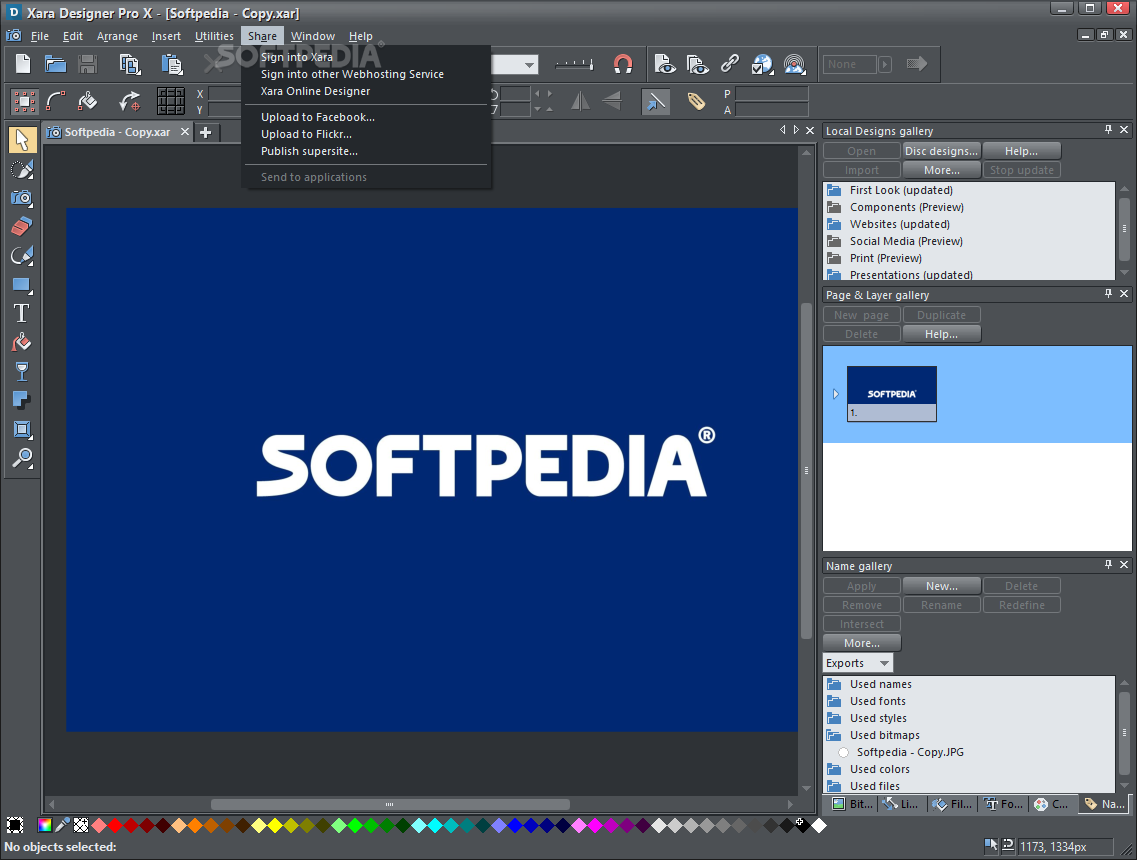Expand the Social Media (Preview) folder
1137x860 pixels.
[x=835, y=241]
